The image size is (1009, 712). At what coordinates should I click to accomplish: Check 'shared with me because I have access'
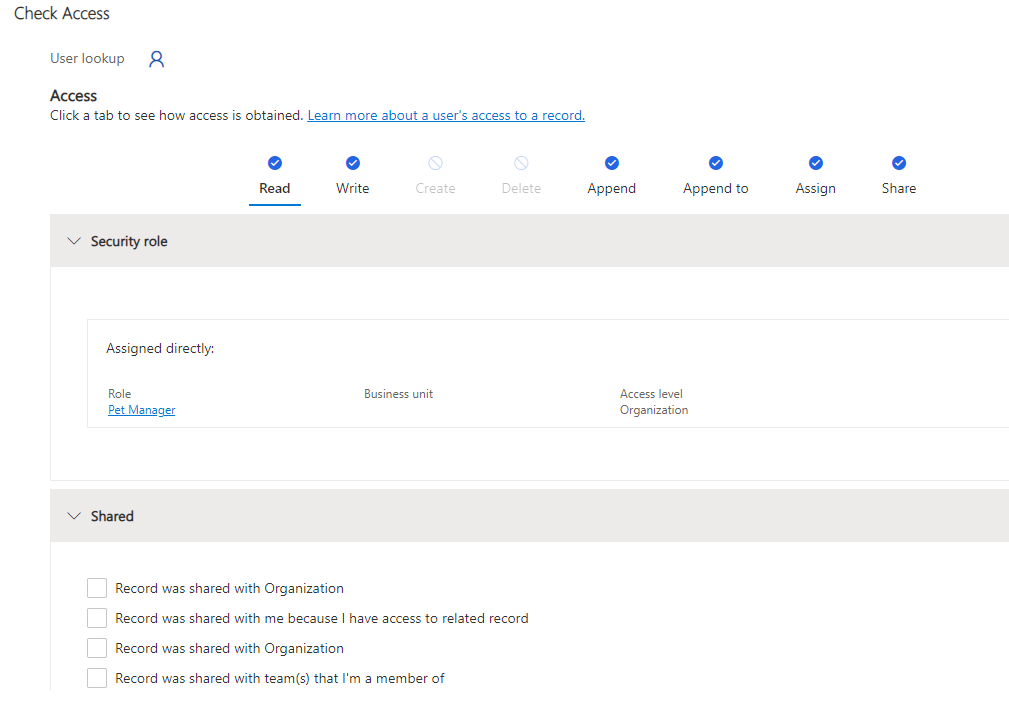[x=96, y=618]
